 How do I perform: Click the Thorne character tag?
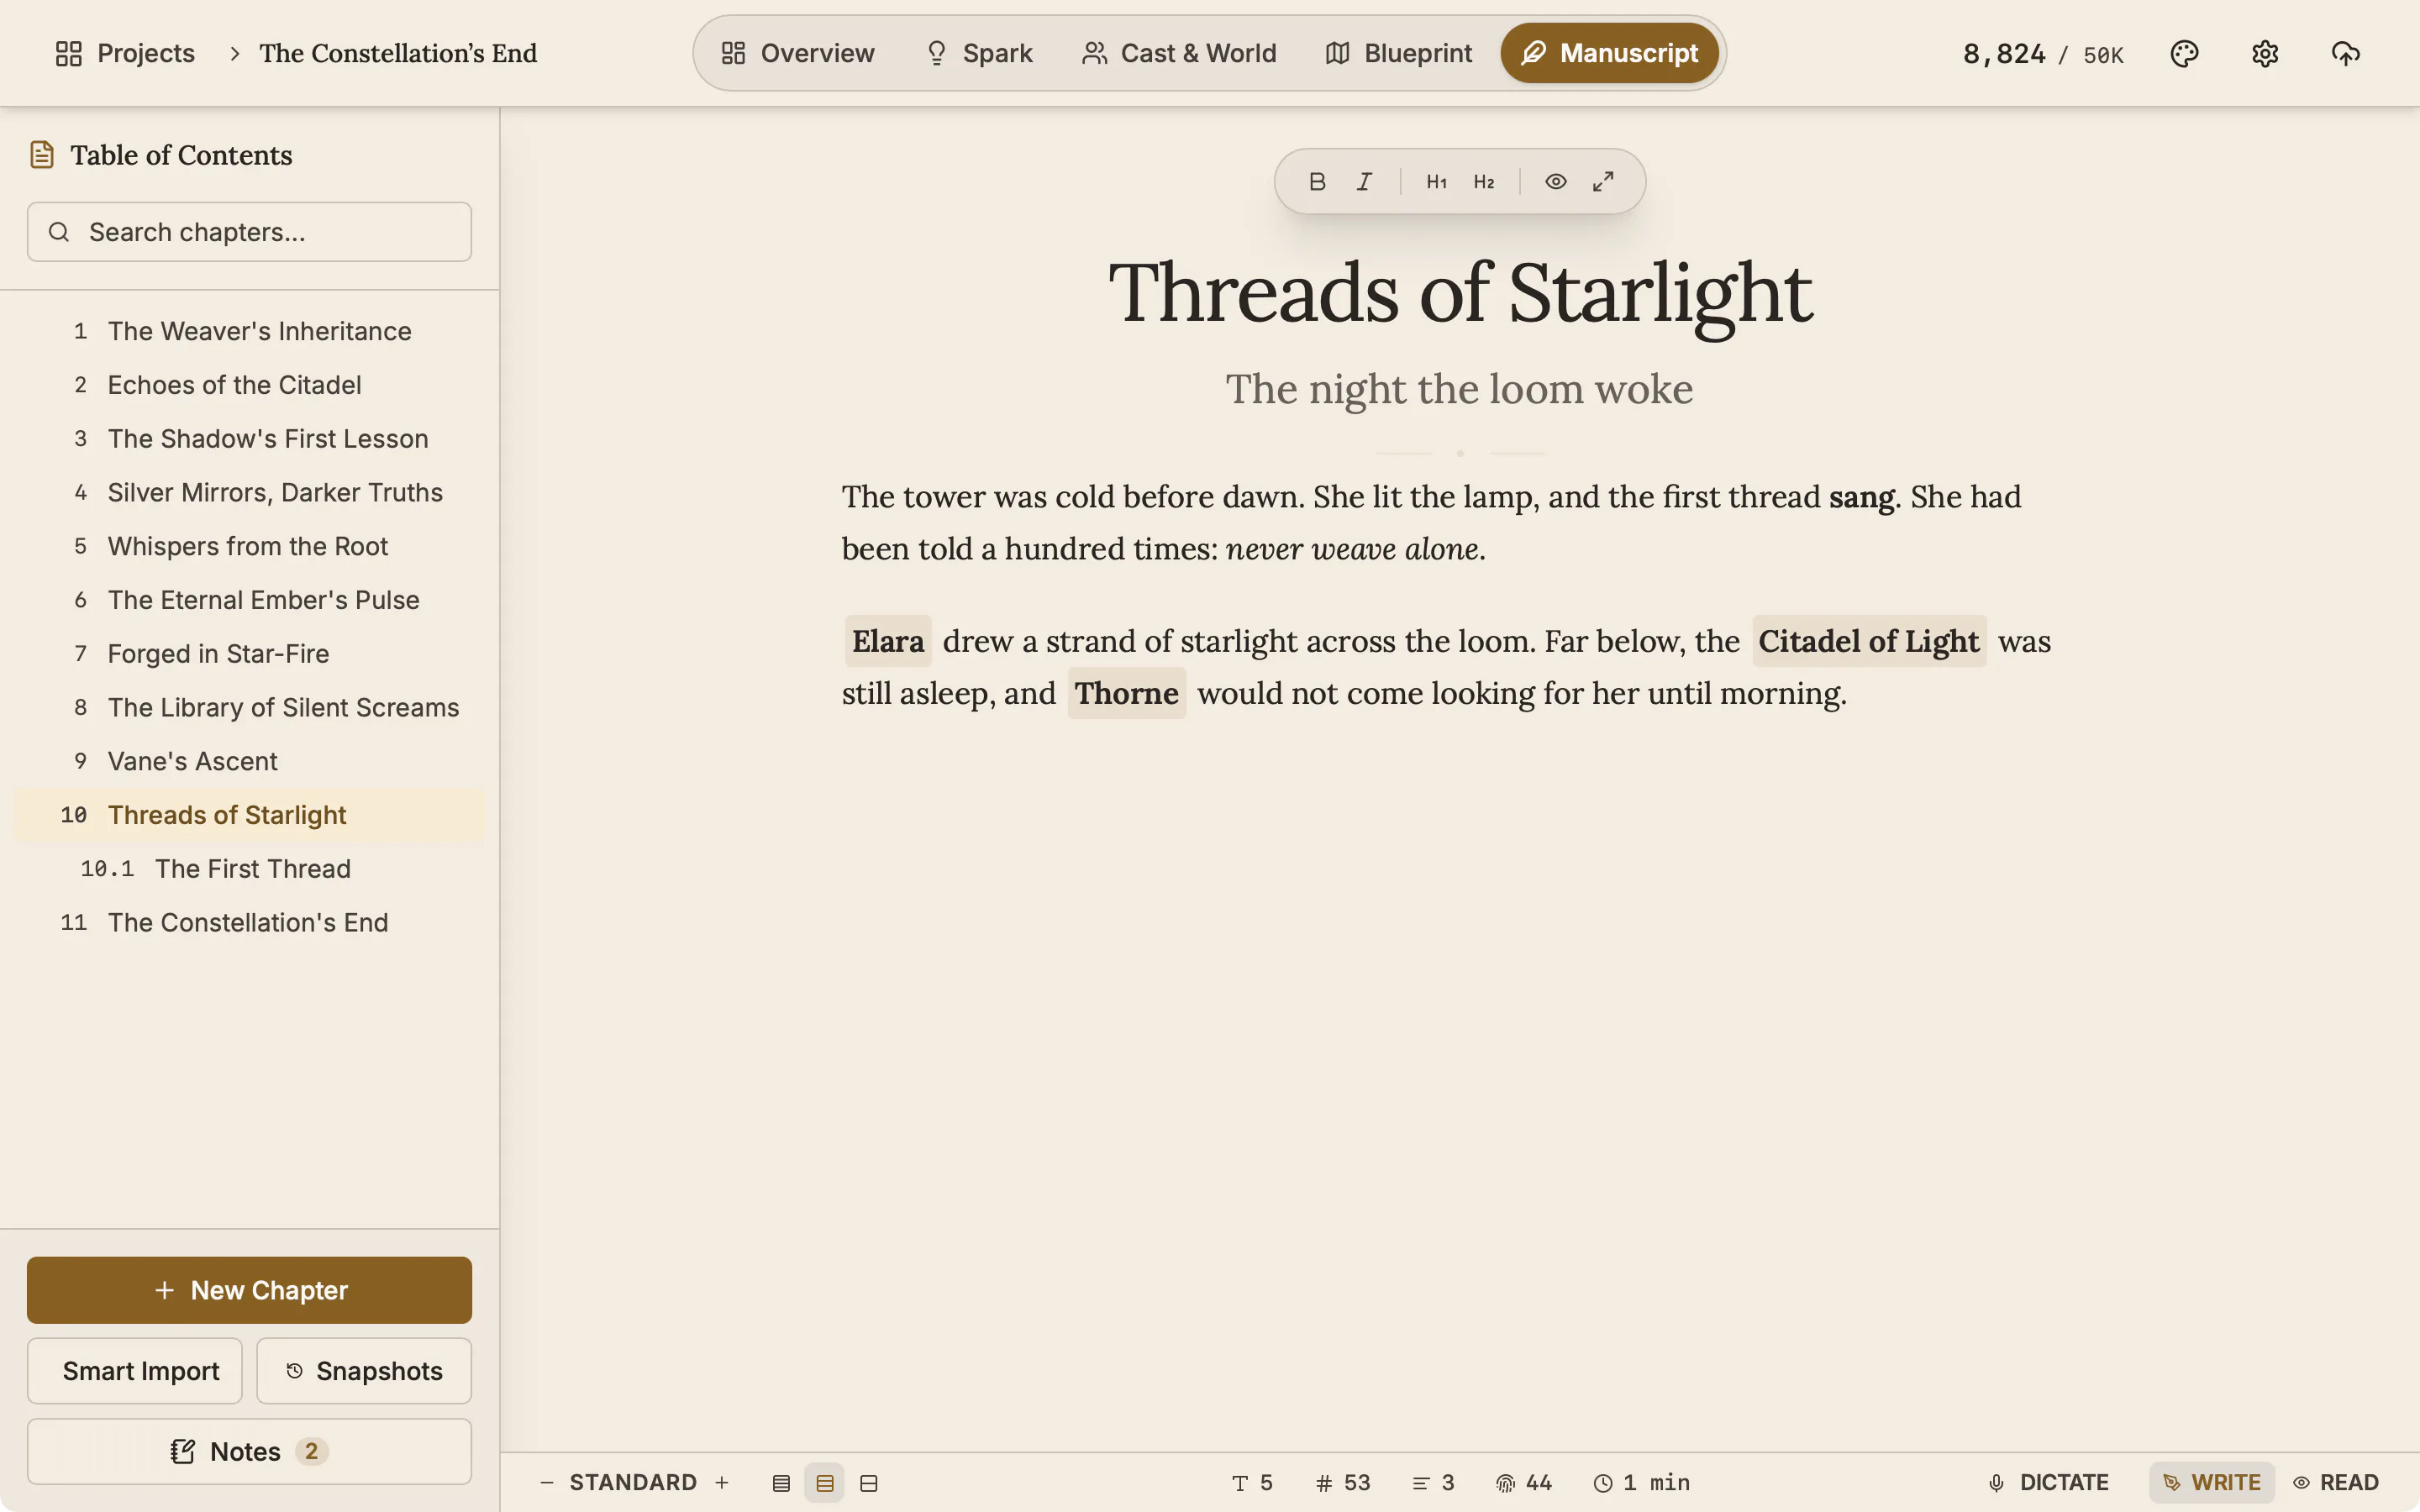tap(1127, 693)
